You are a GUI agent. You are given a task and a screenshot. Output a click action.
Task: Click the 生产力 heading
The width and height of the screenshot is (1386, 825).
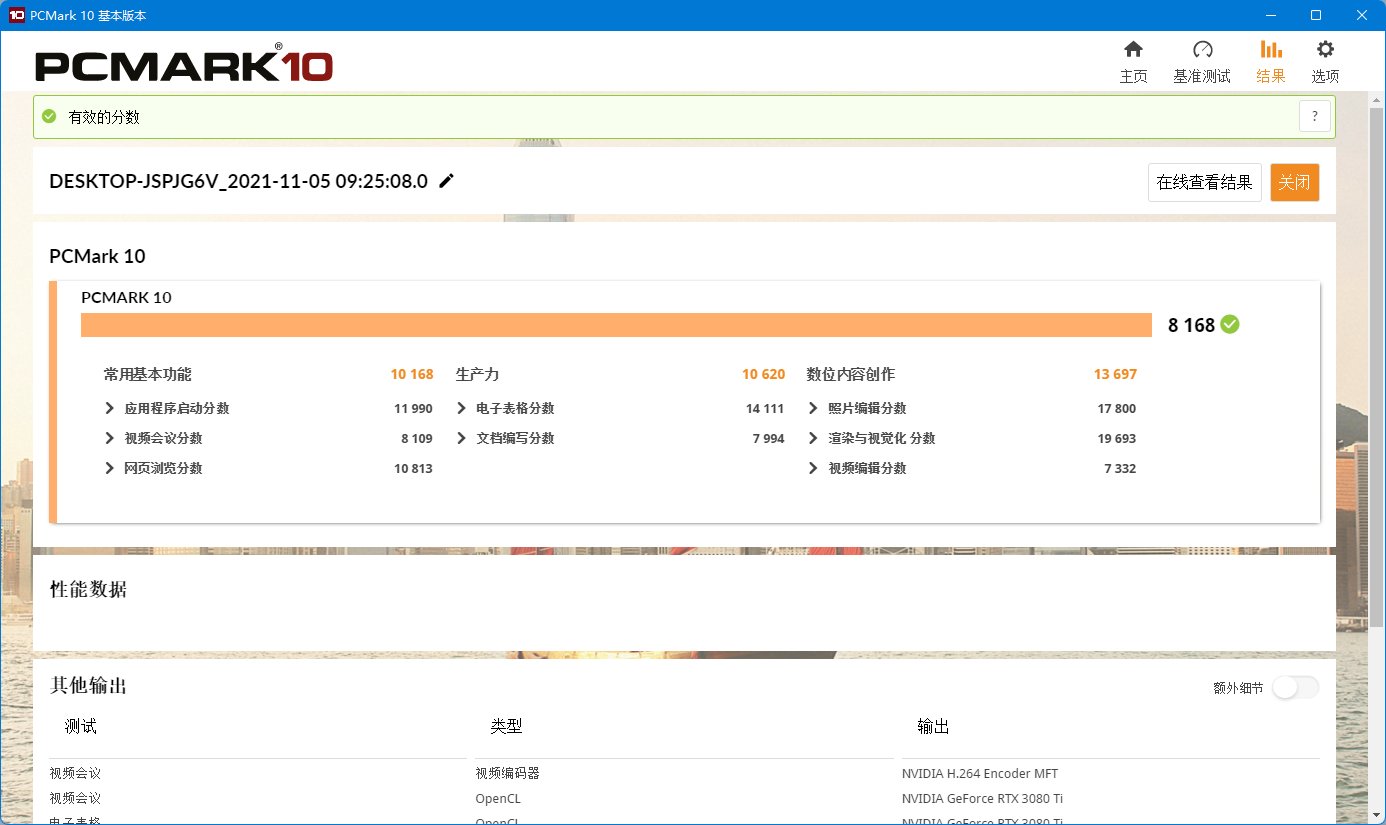point(477,374)
